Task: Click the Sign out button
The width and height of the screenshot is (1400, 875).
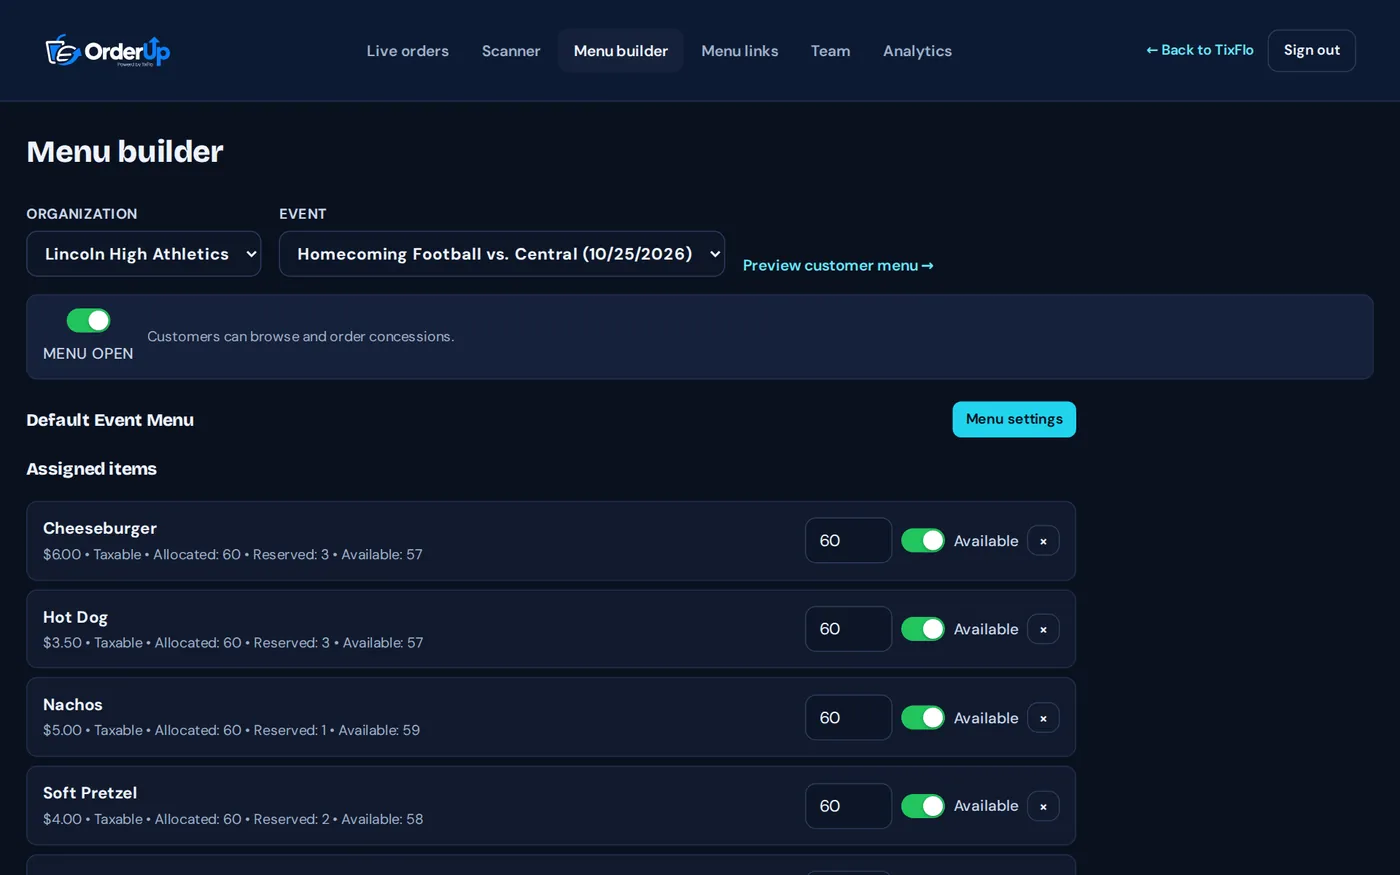Action: [x=1312, y=50]
